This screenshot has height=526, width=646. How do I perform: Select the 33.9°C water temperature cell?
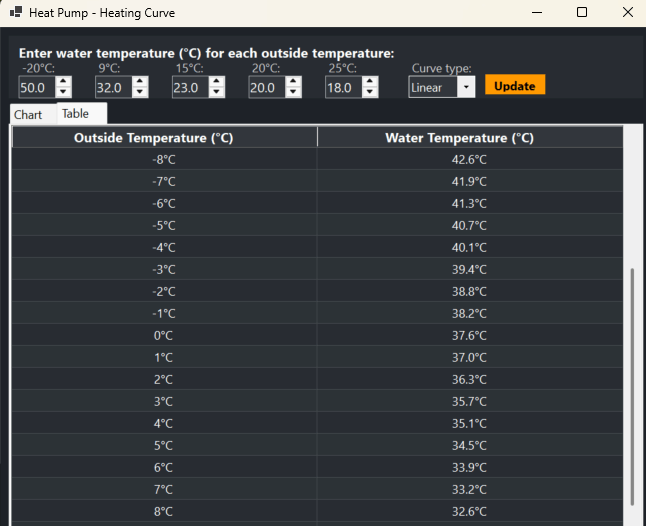470,468
